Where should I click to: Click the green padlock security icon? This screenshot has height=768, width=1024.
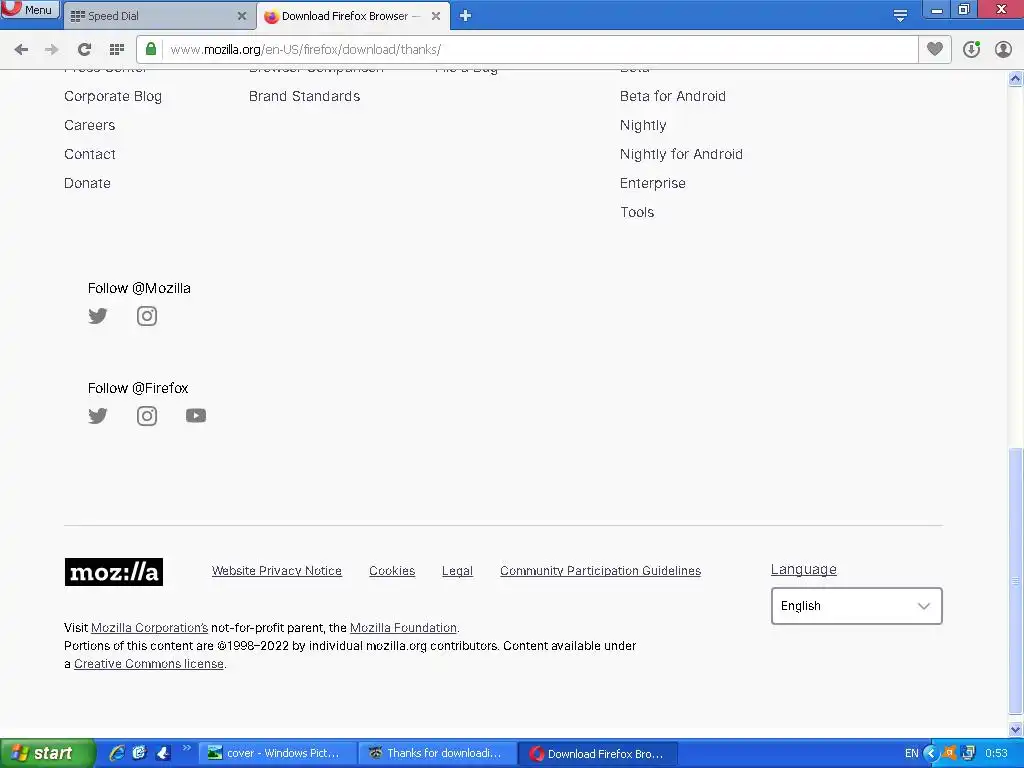coord(151,49)
